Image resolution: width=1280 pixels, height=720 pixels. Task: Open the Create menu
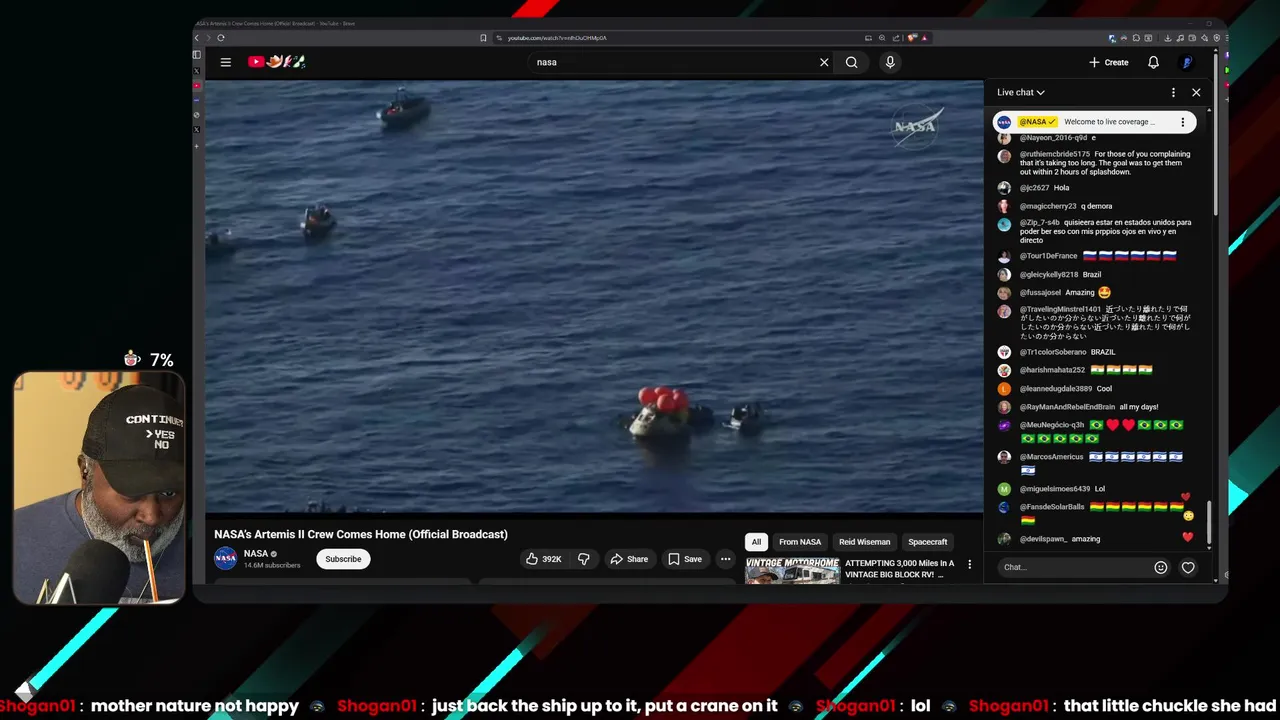point(1109,62)
